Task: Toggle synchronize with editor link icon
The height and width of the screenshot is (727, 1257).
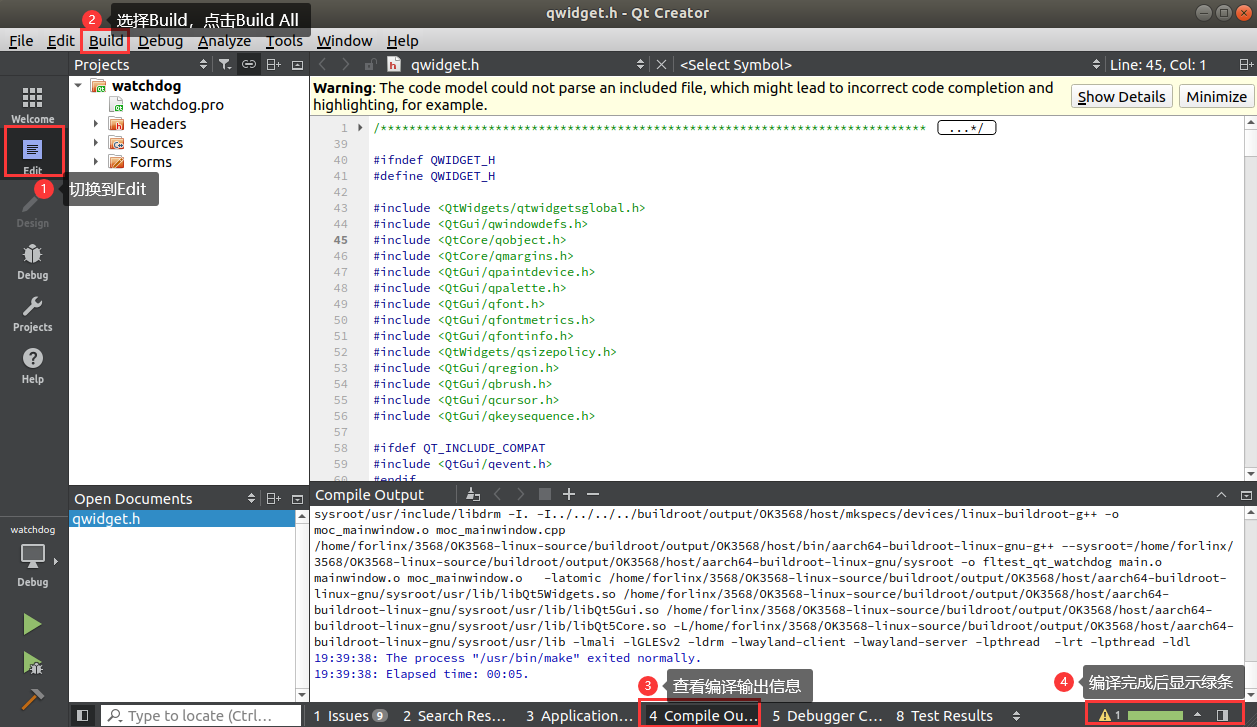Action: pos(249,65)
